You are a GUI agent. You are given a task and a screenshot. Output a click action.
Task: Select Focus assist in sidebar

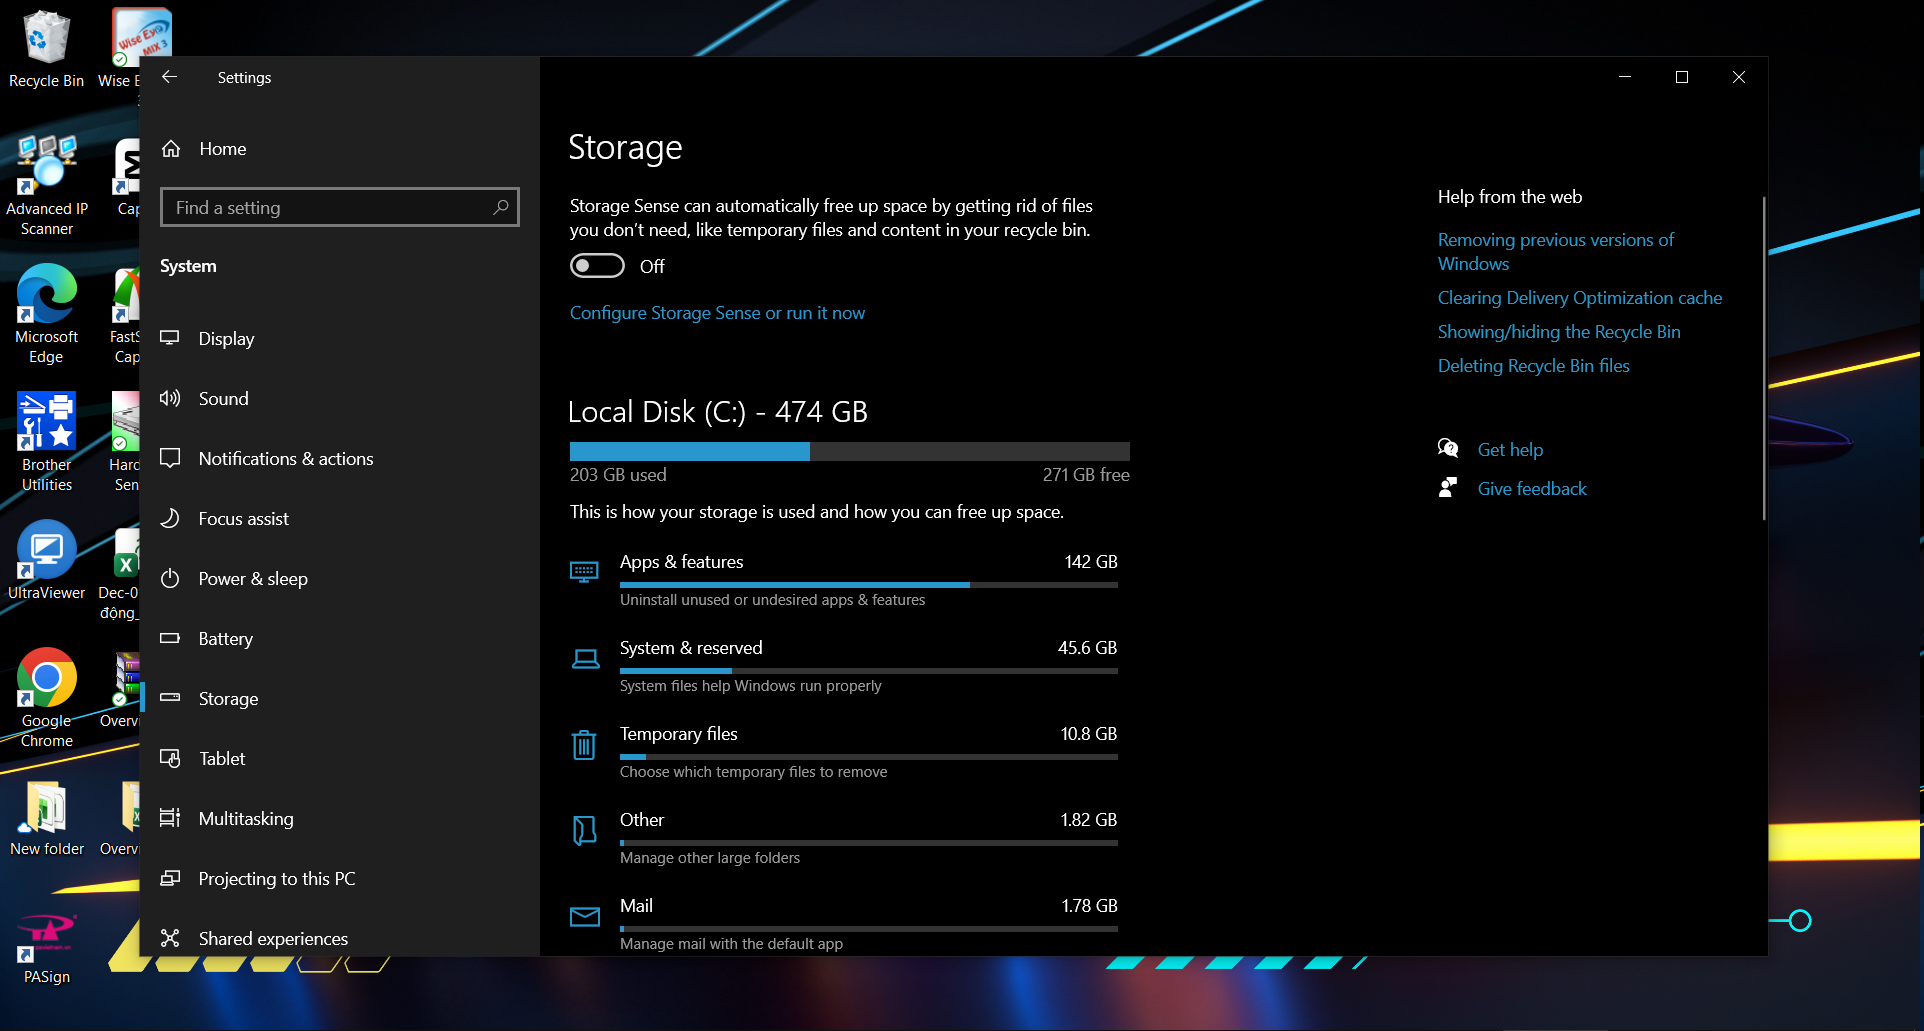click(x=340, y=519)
